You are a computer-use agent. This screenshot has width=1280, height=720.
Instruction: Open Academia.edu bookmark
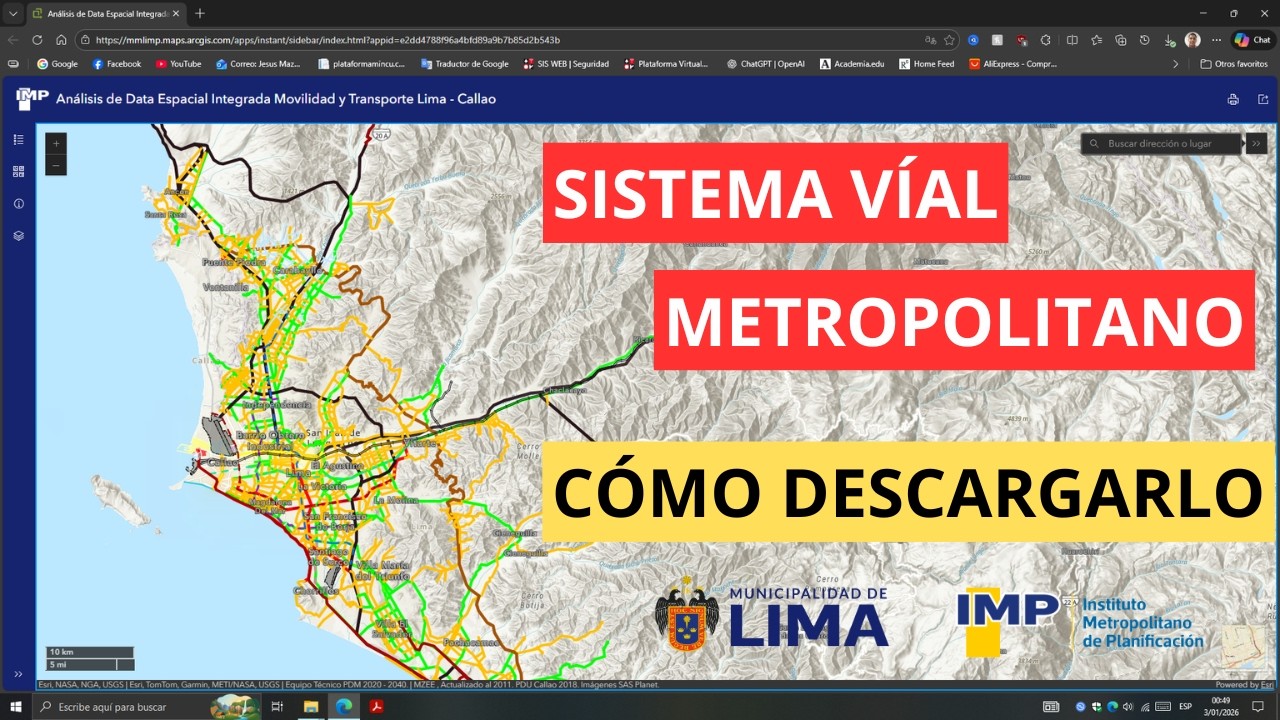pyautogui.click(x=852, y=64)
